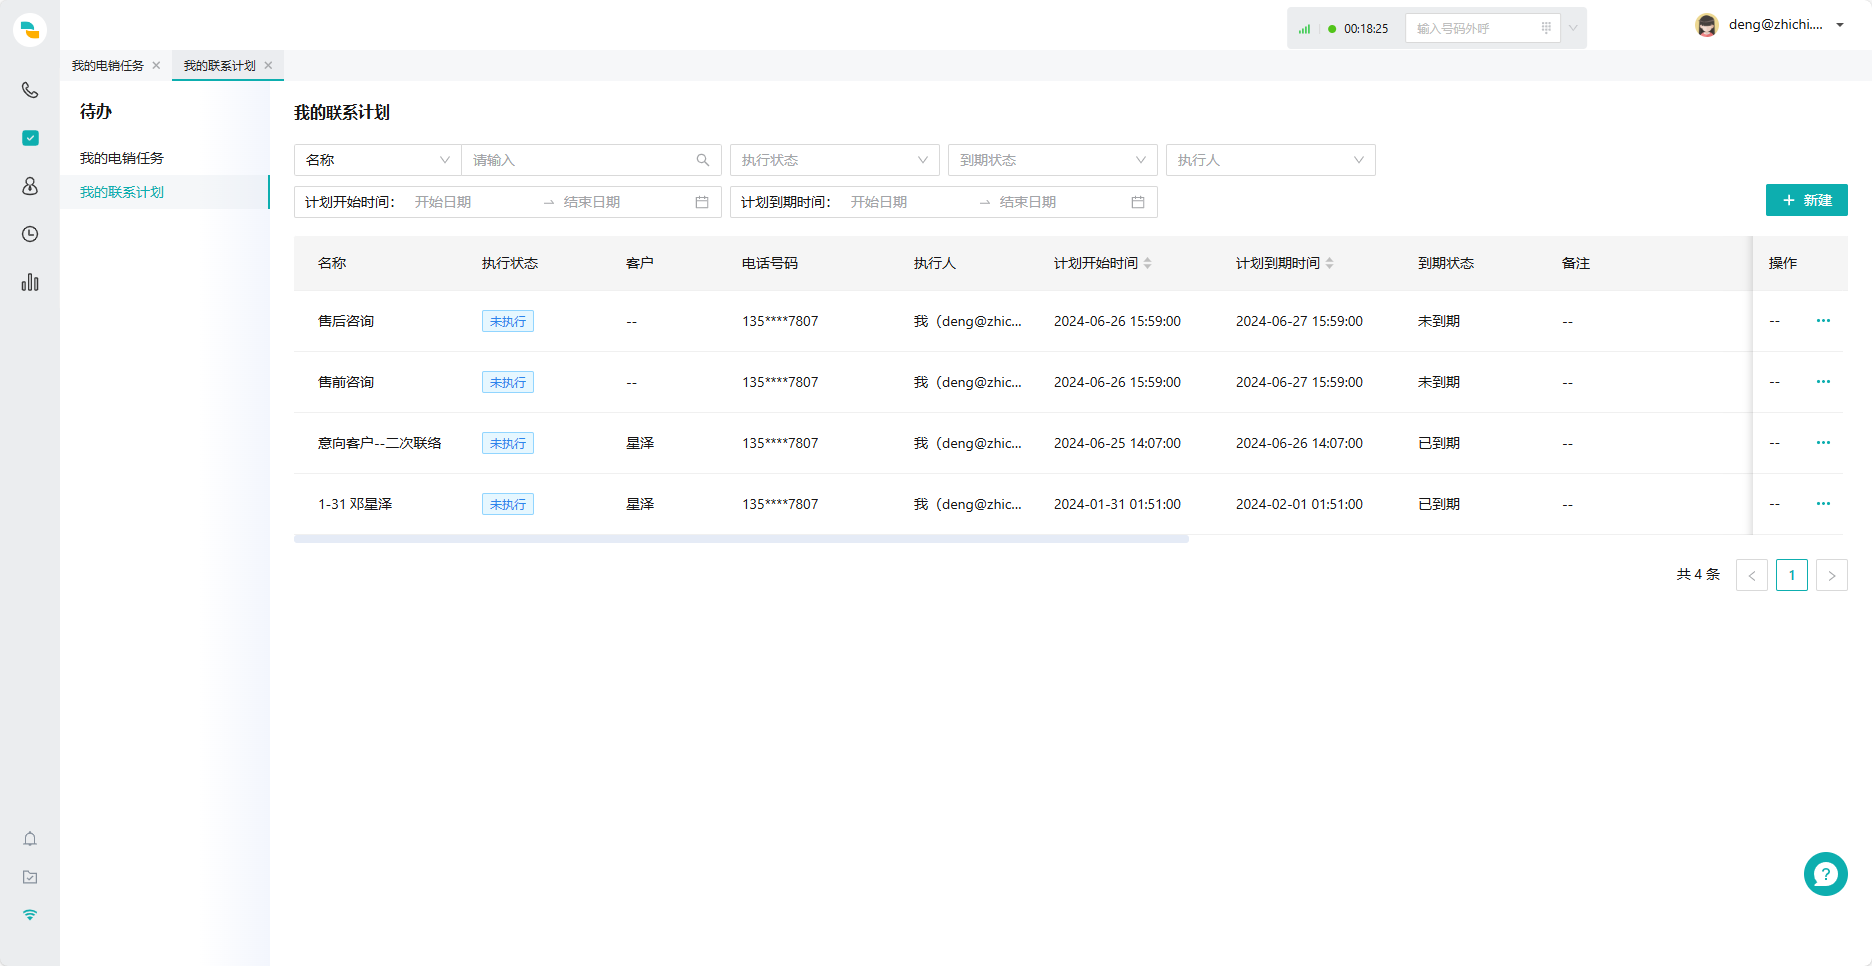Open the phone calls sidebar icon

30,90
